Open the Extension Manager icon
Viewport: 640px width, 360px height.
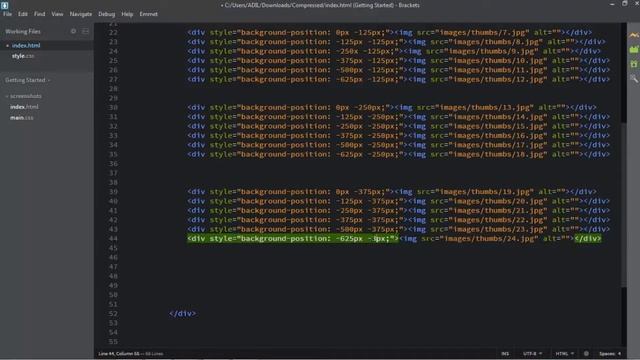point(634,50)
